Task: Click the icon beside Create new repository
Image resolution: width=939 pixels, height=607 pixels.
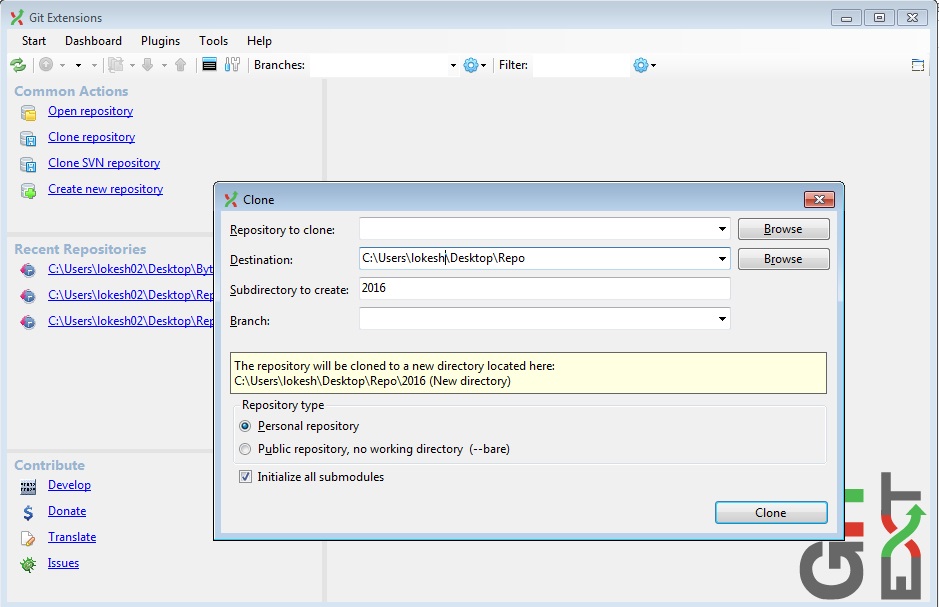Action: [28, 190]
